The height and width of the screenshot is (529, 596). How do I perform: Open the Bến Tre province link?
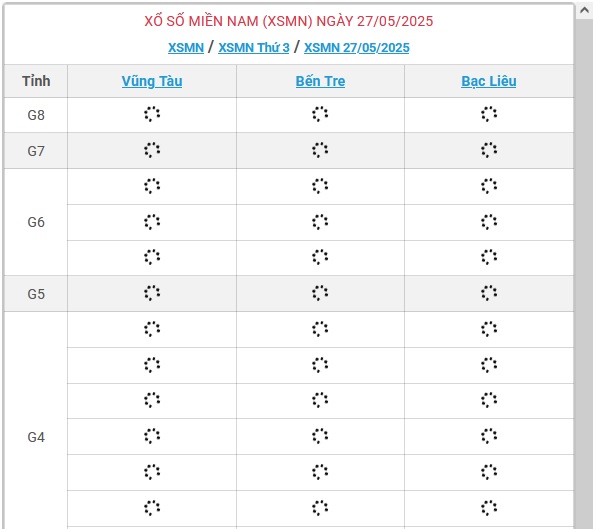pos(320,81)
